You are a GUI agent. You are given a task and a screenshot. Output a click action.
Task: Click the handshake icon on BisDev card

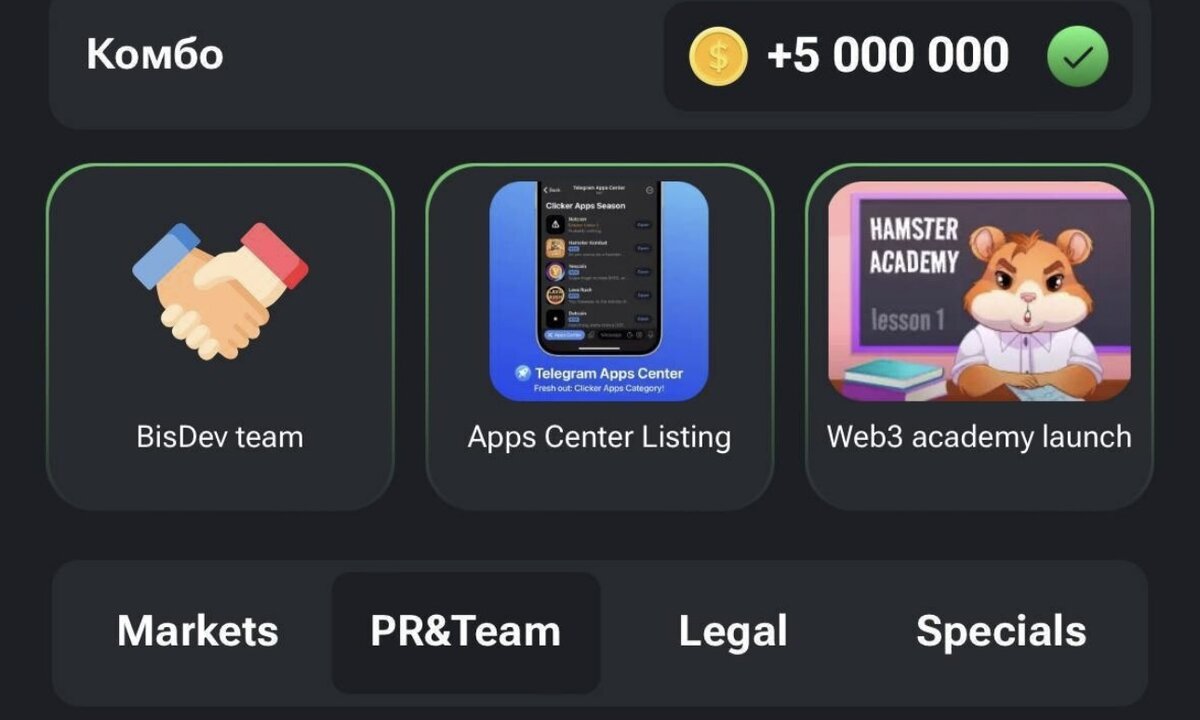[220, 290]
